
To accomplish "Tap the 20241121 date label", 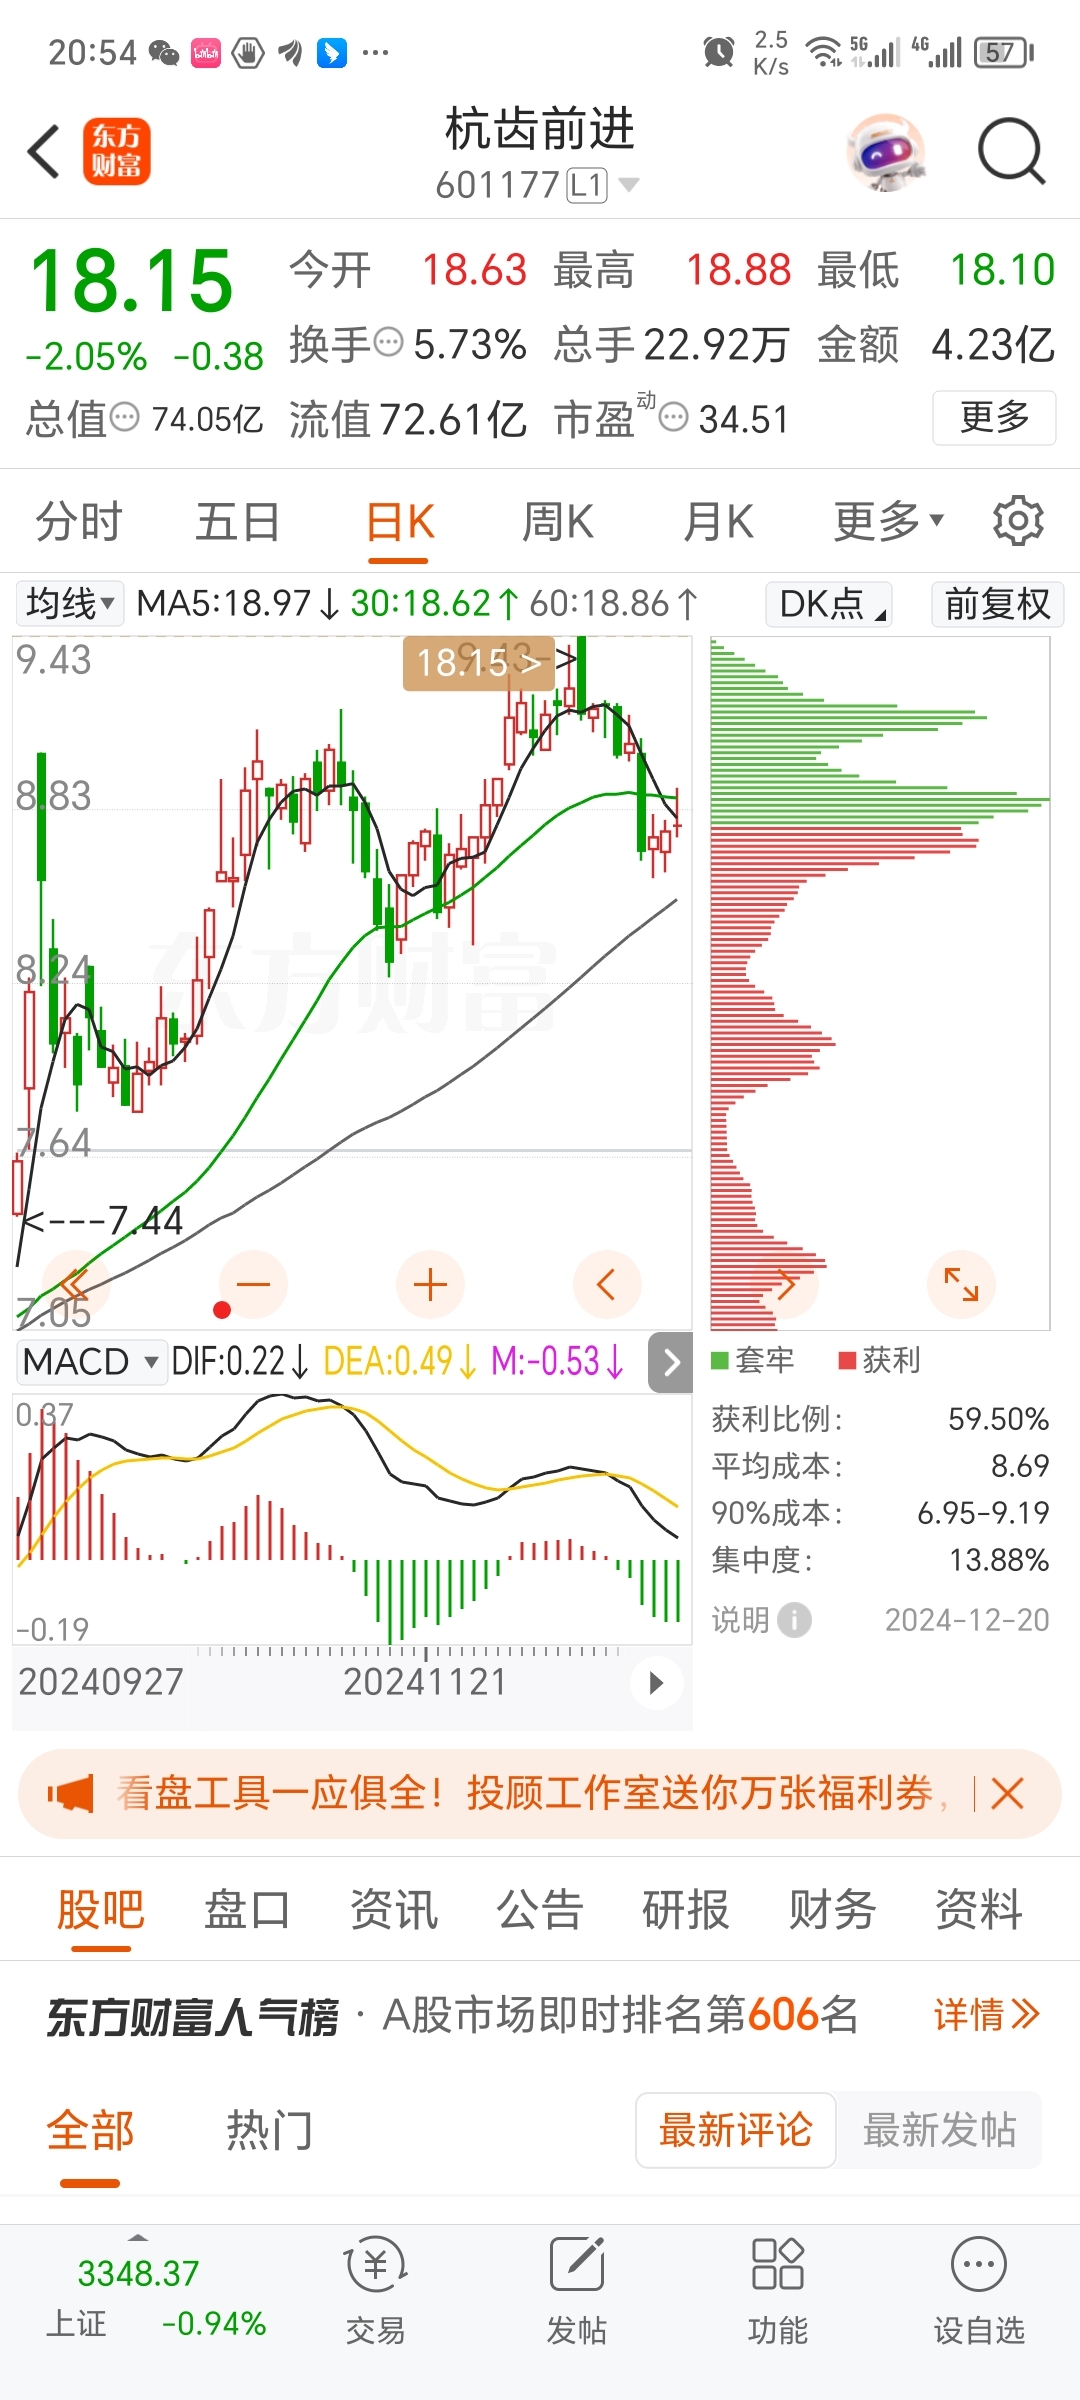I will [426, 1682].
